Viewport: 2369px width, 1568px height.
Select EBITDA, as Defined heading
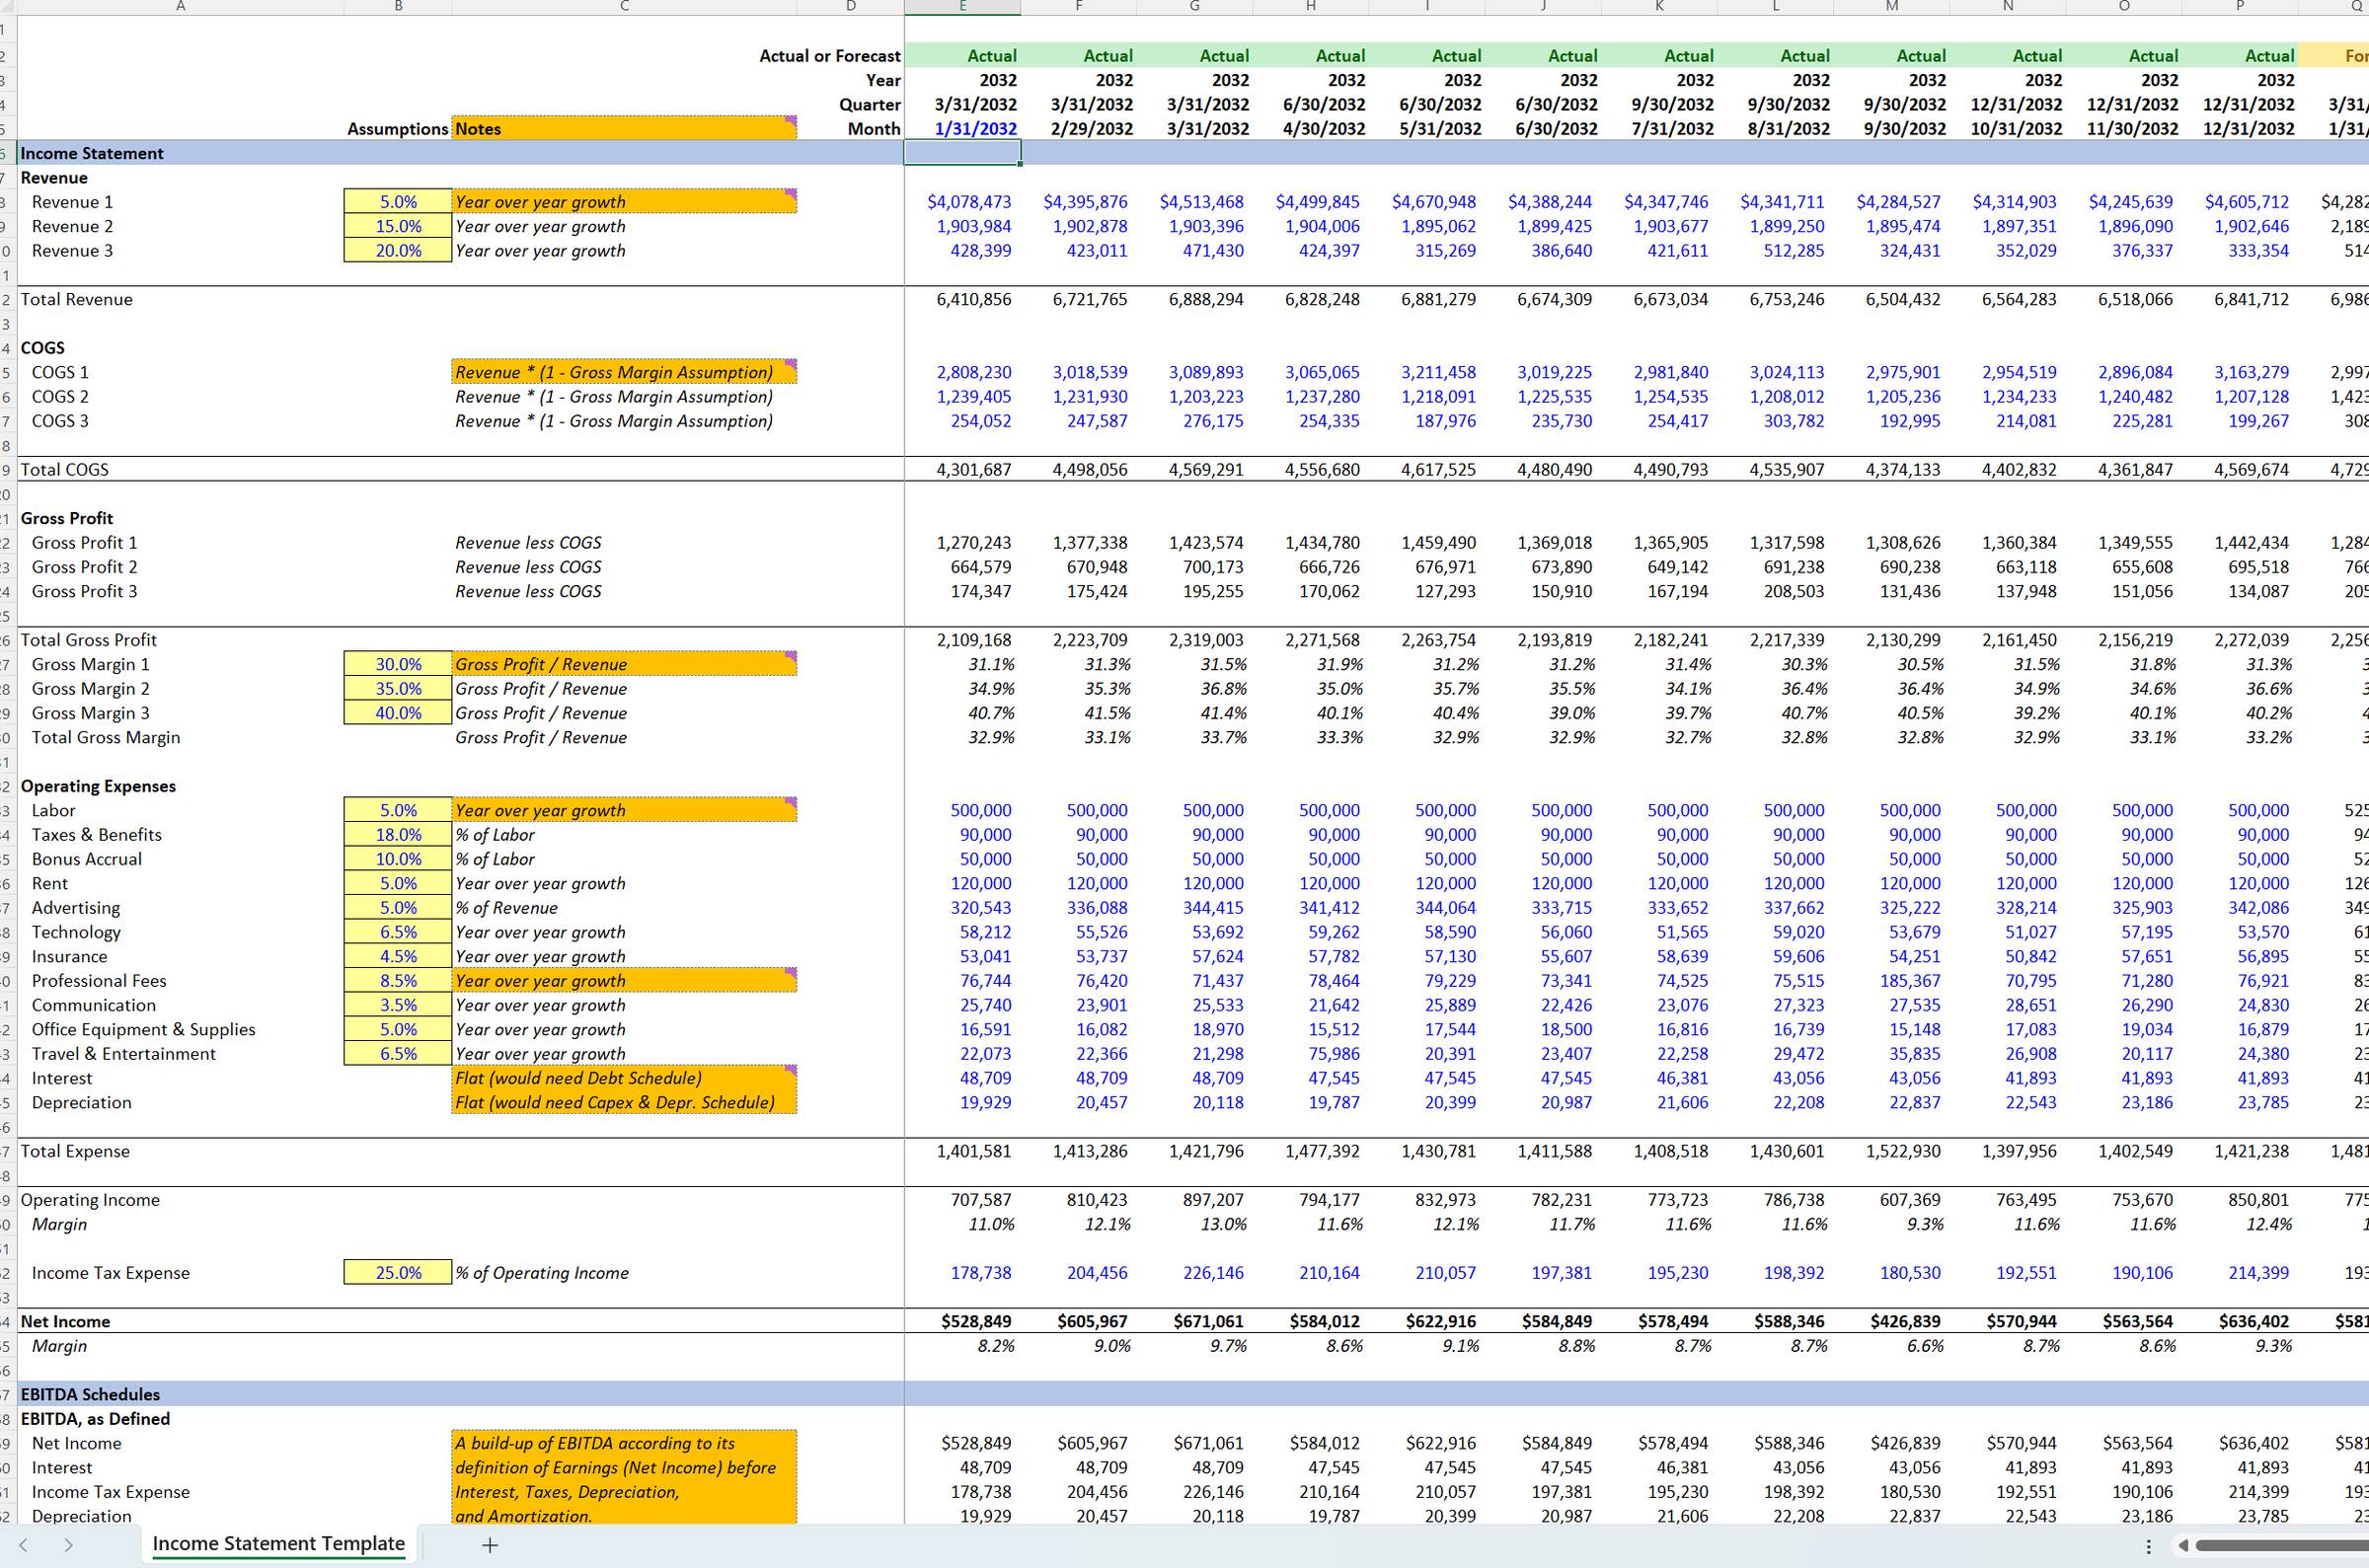coord(95,1419)
